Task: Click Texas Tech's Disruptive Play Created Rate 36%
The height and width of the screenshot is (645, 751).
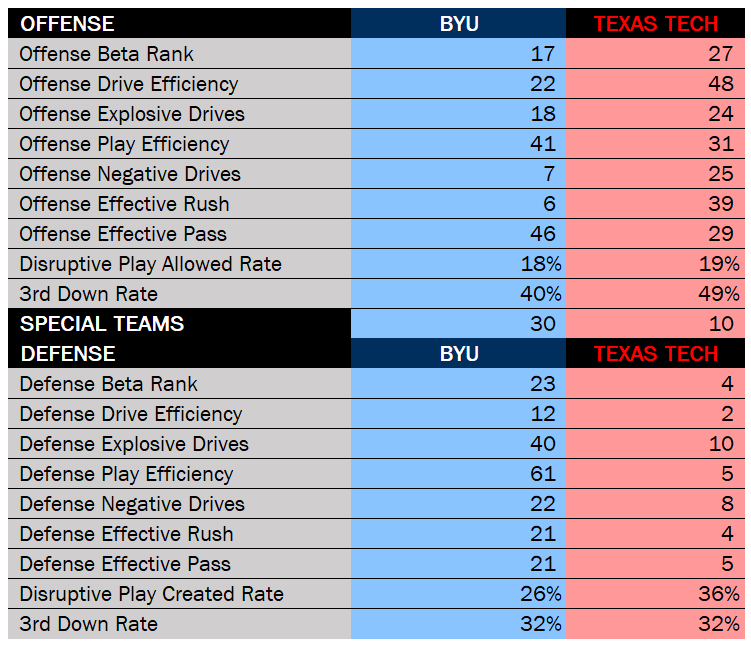Action: click(717, 594)
